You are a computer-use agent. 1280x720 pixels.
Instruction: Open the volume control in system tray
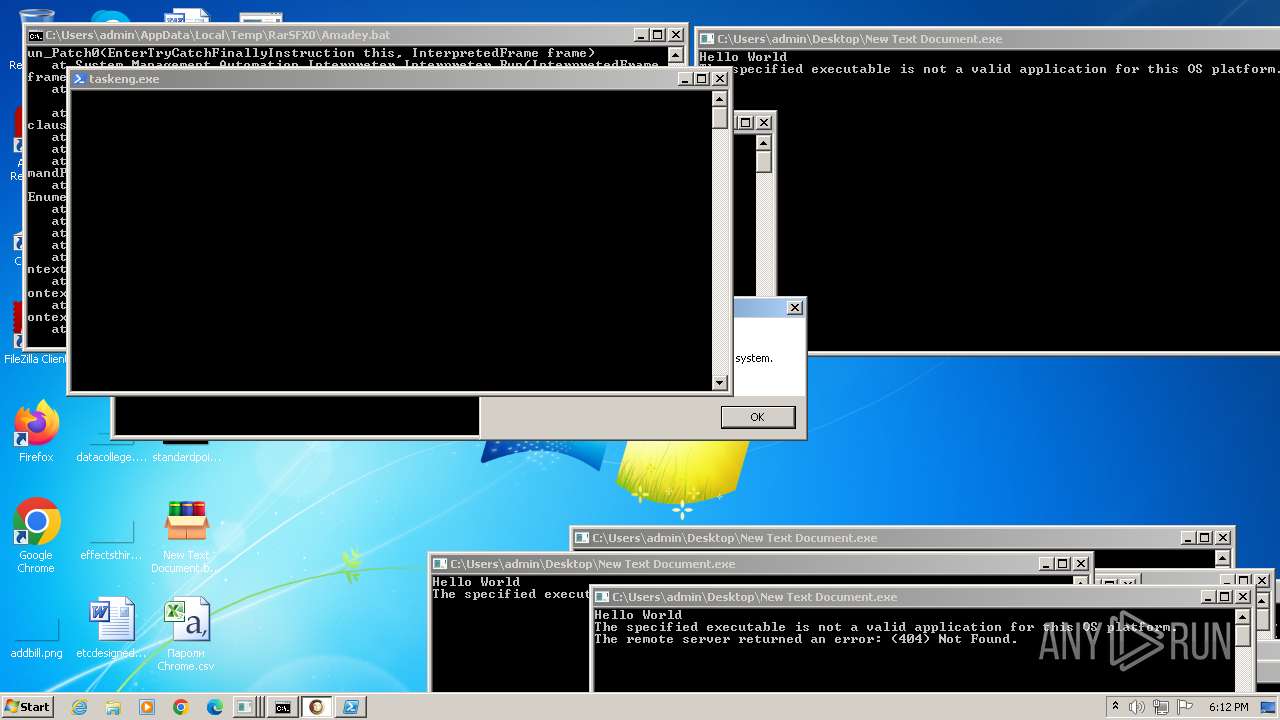(1137, 707)
